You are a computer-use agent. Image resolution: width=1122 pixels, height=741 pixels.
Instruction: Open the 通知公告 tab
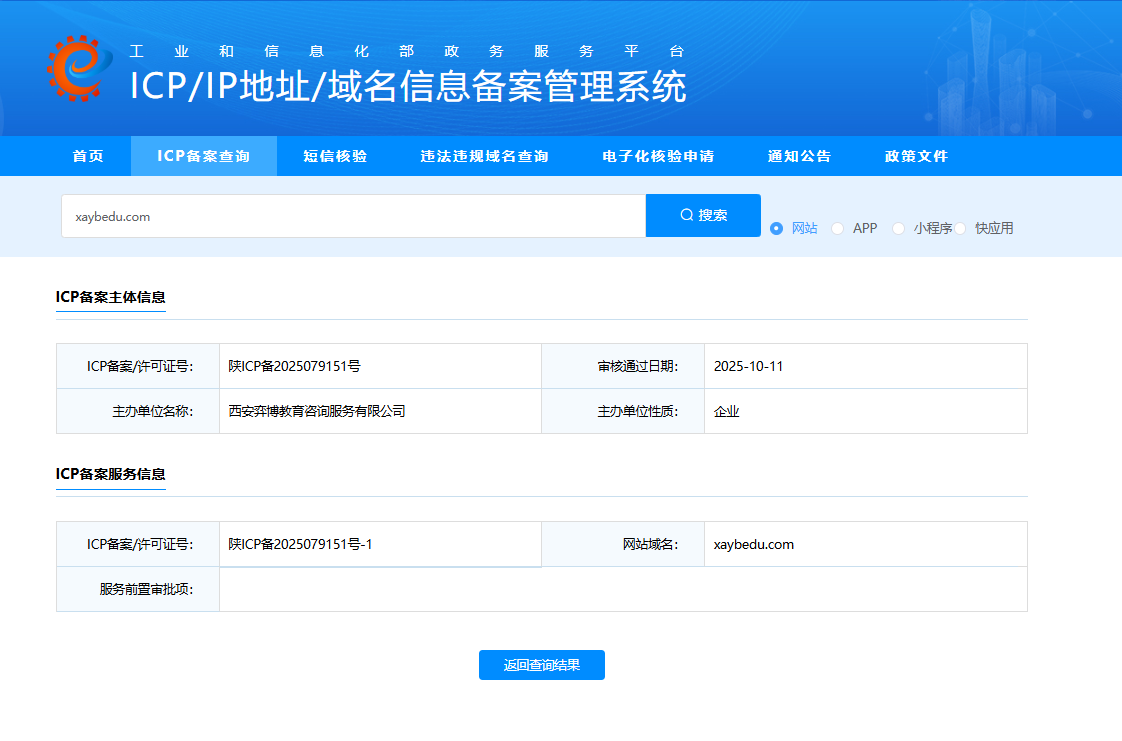click(799, 156)
